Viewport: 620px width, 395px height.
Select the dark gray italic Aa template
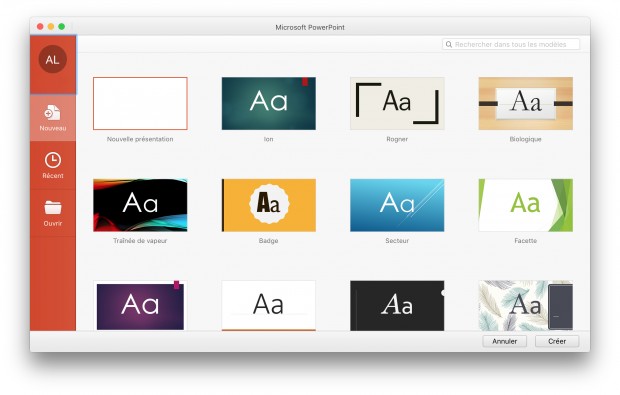pyautogui.click(x=397, y=305)
